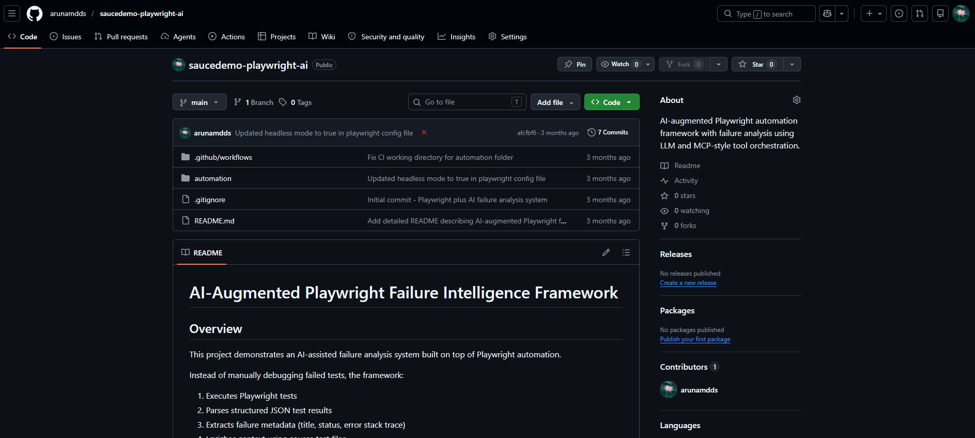
Task: Click the arunamdds author name on the latest commit
Action: [213, 133]
